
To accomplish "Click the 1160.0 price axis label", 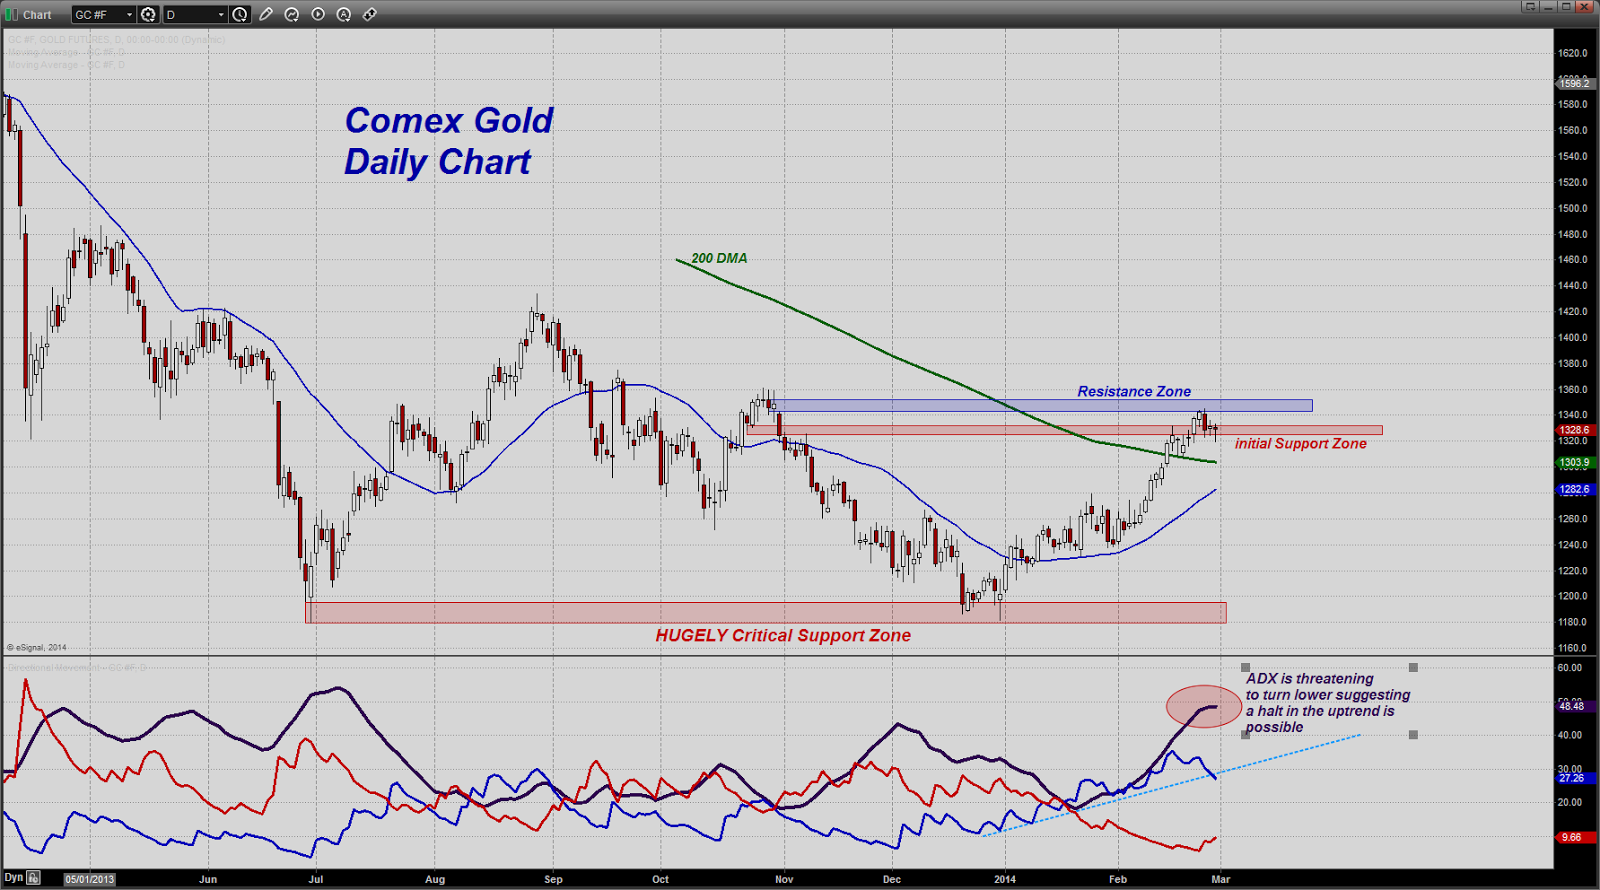I will pyautogui.click(x=1573, y=648).
